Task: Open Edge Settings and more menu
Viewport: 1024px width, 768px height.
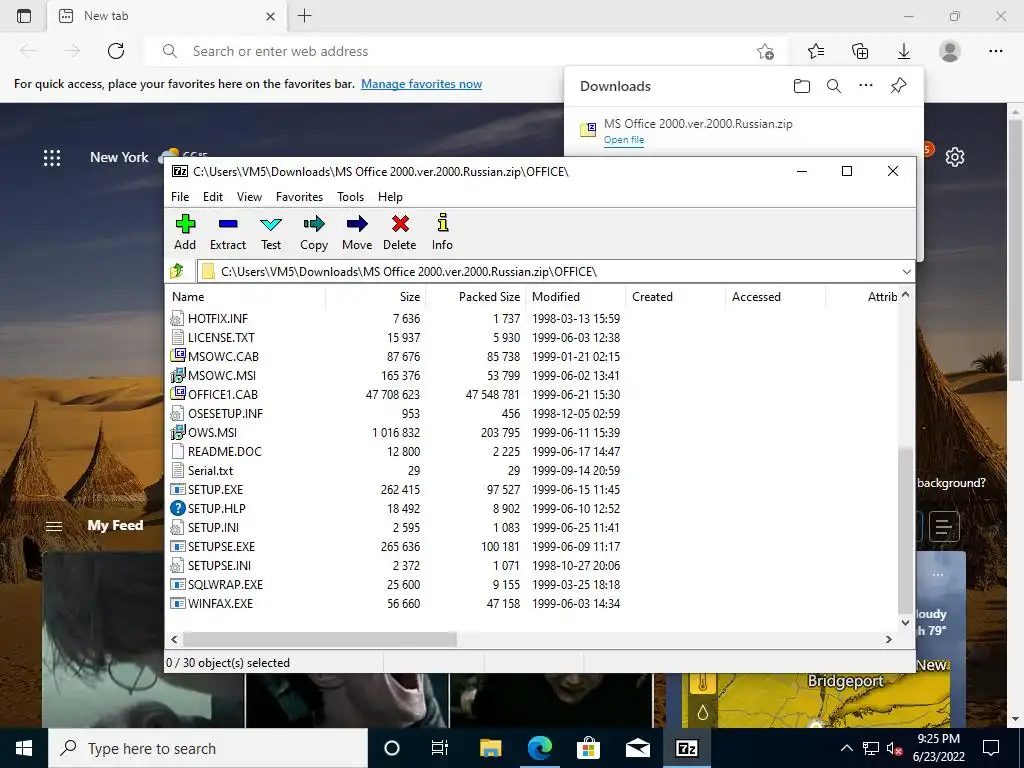Action: coord(995,51)
